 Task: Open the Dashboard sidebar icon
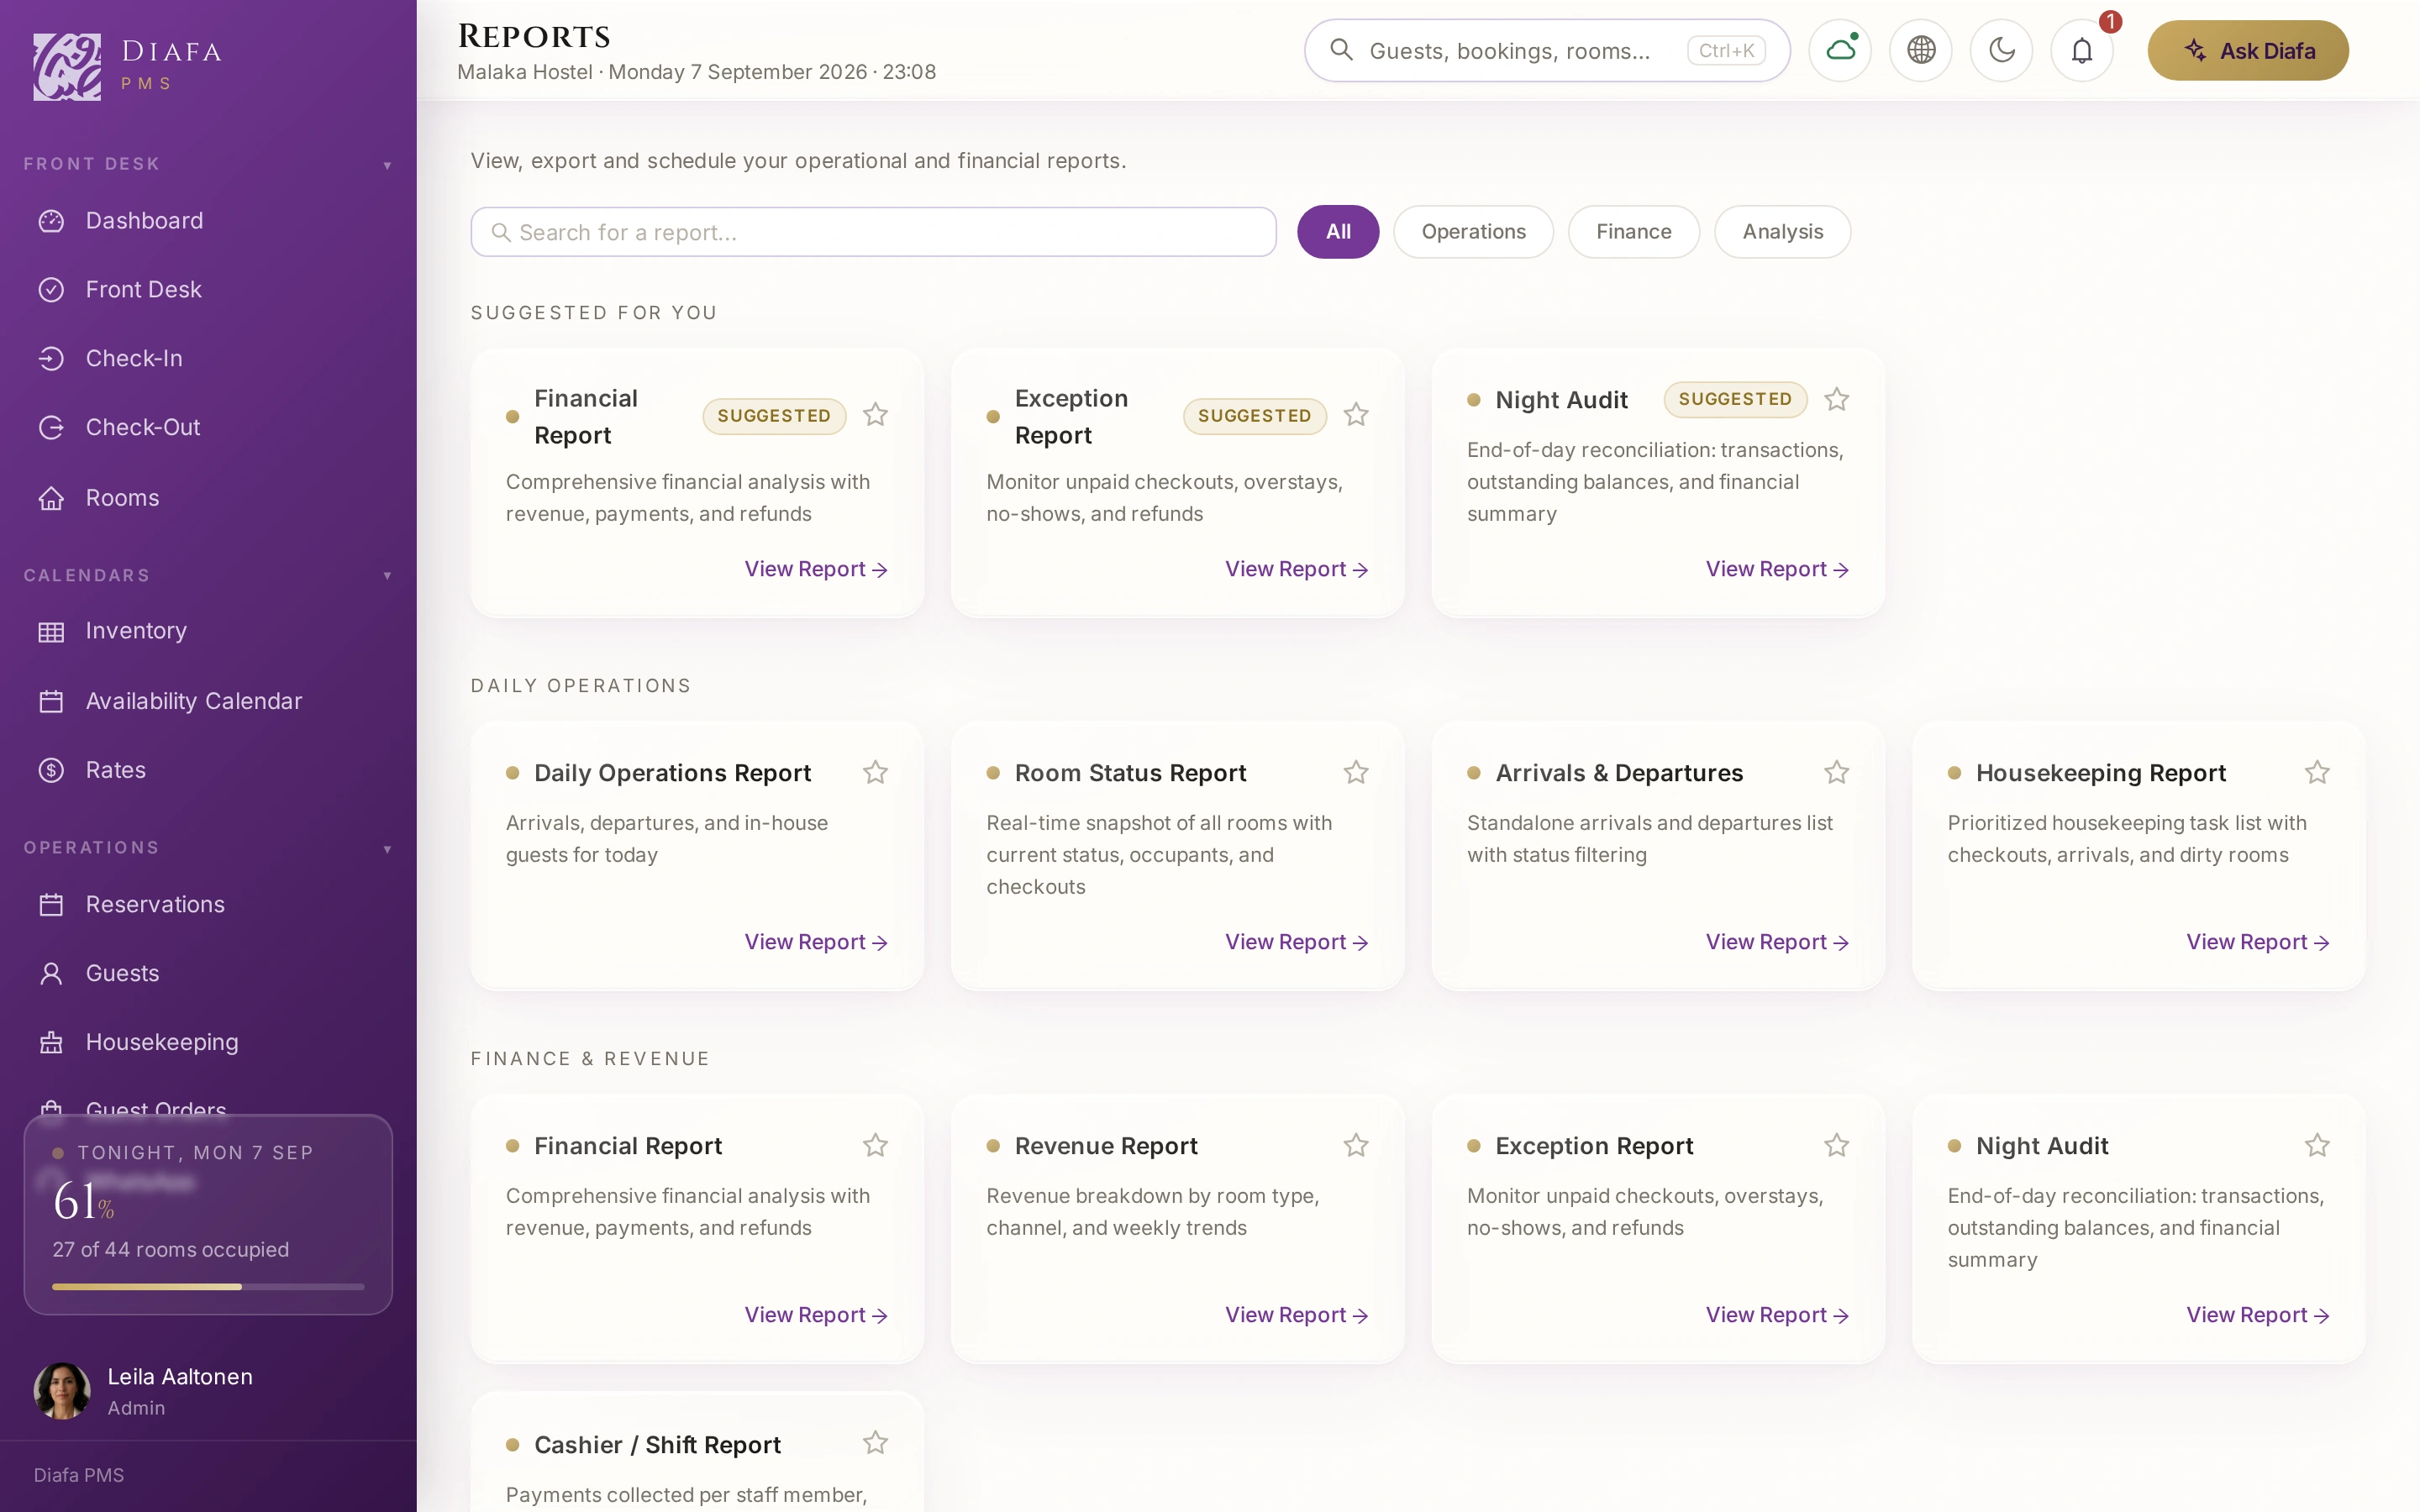51,221
